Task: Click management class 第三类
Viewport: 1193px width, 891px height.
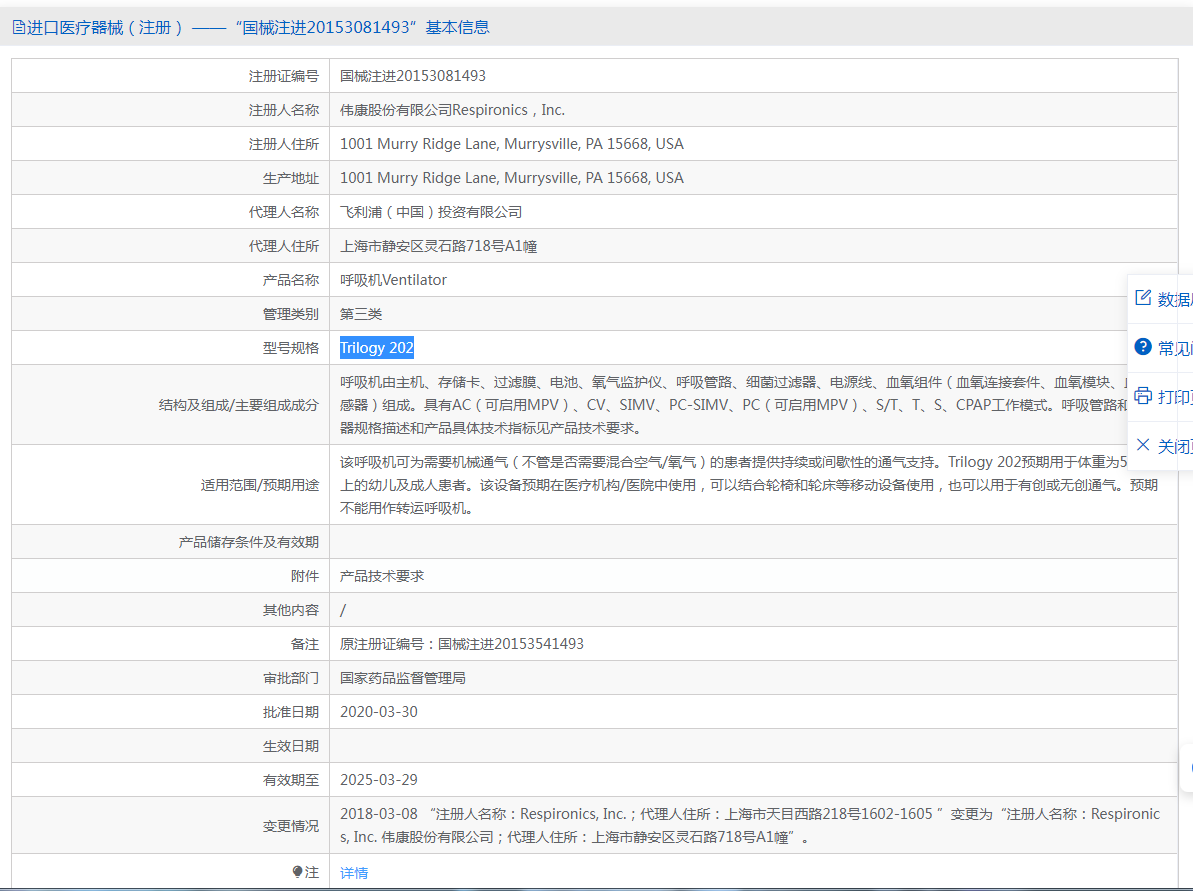Action: [x=361, y=314]
